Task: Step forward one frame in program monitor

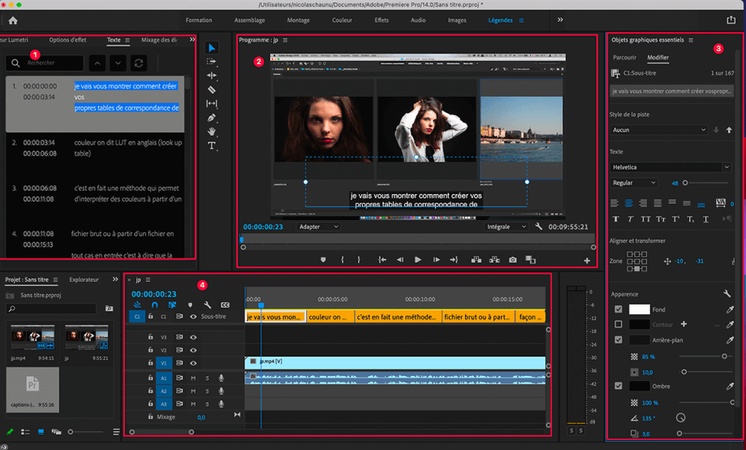Action: pyautogui.click(x=436, y=260)
